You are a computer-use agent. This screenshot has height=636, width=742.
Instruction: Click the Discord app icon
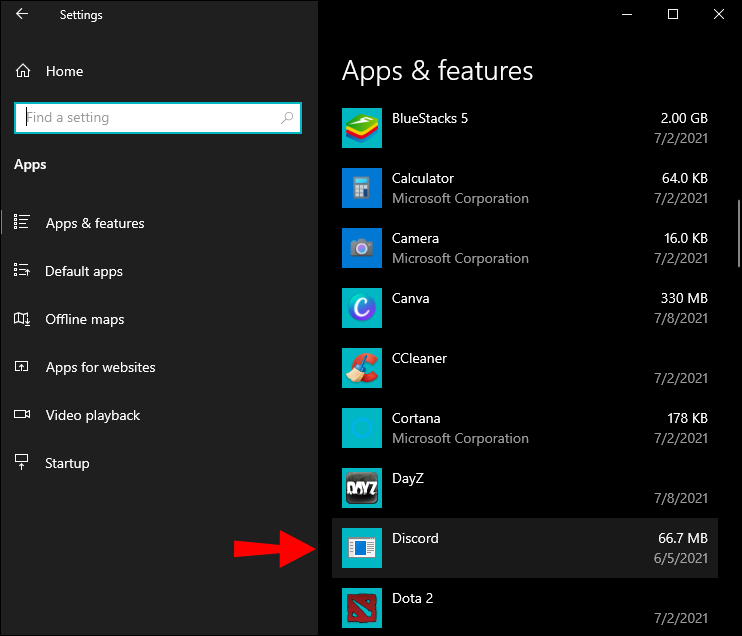362,548
